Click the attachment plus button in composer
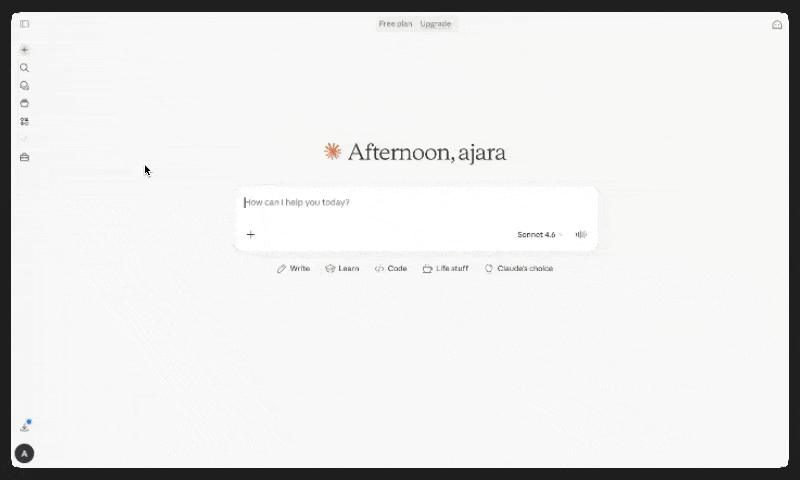Viewport: 800px width, 480px height. click(x=251, y=235)
